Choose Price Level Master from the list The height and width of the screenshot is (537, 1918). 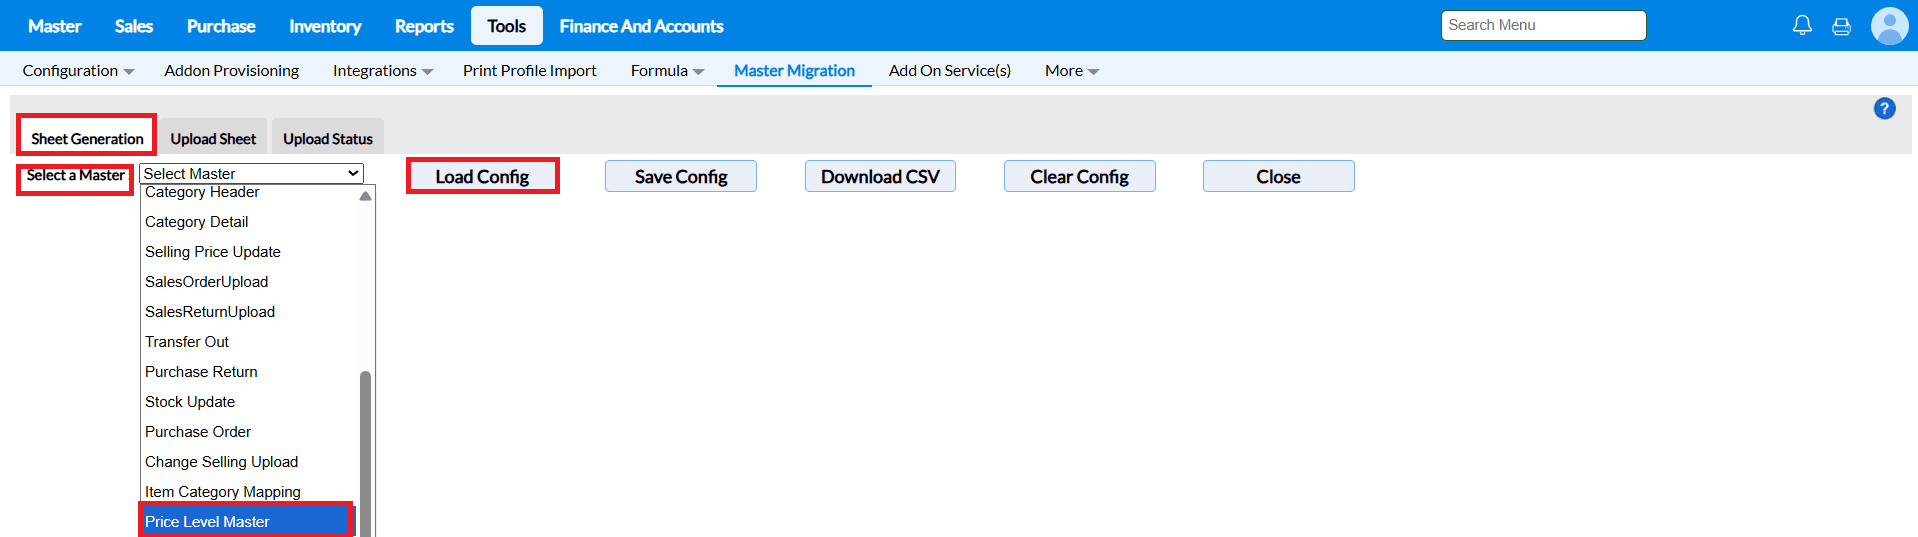(x=207, y=522)
